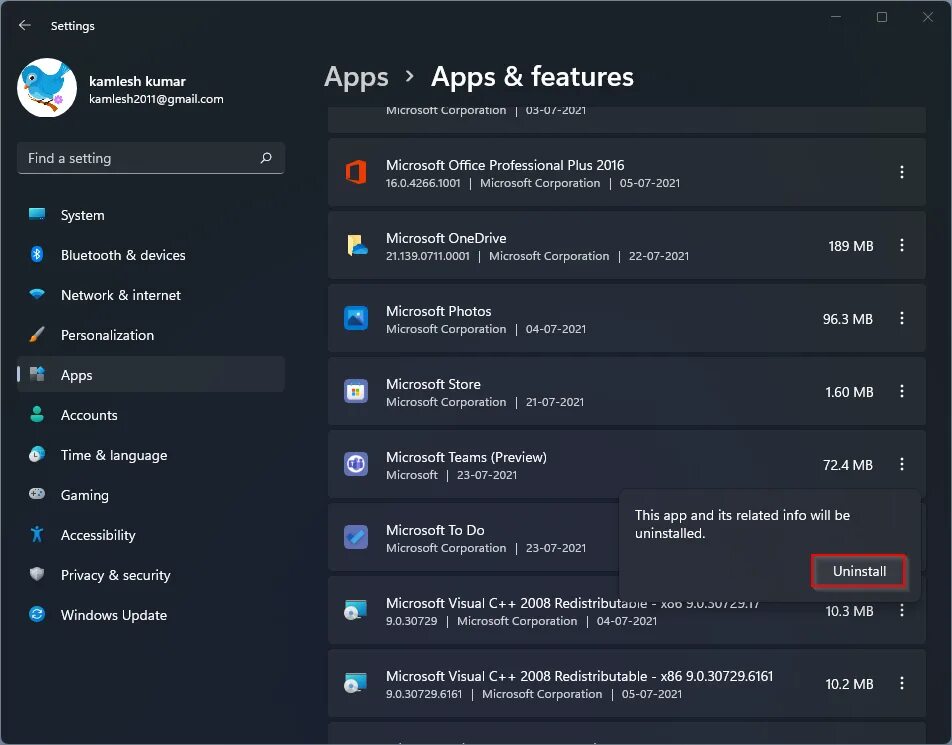The image size is (952, 745).
Task: Select the Microsoft To Do title text
Action: [435, 530]
